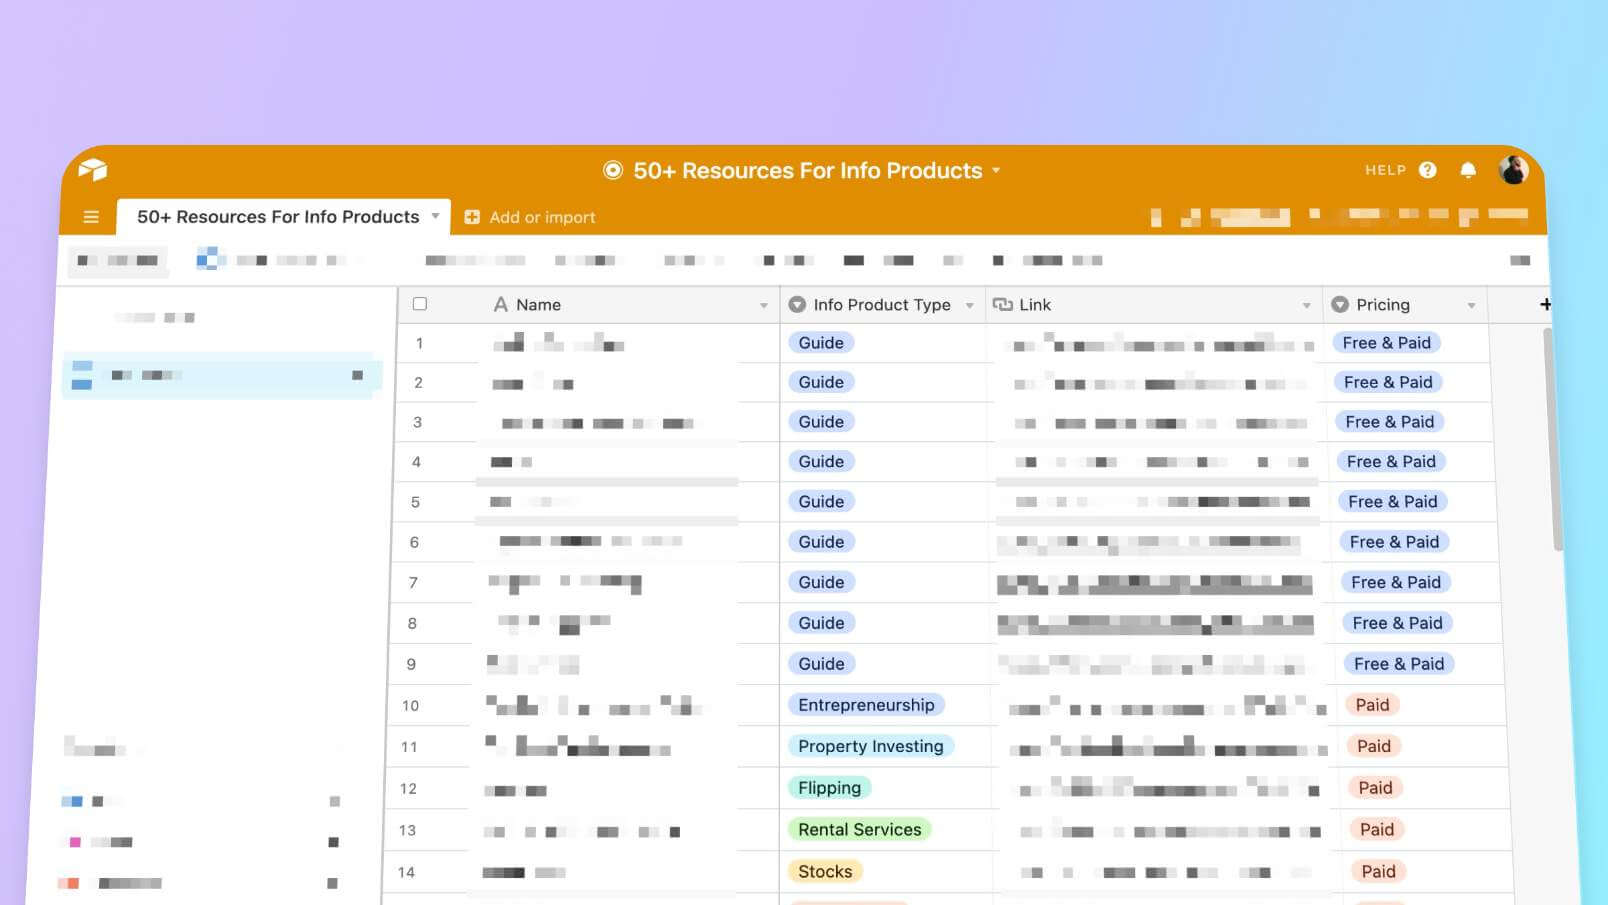1608x905 pixels.
Task: Select the Guide tag in row 4
Action: [821, 462]
